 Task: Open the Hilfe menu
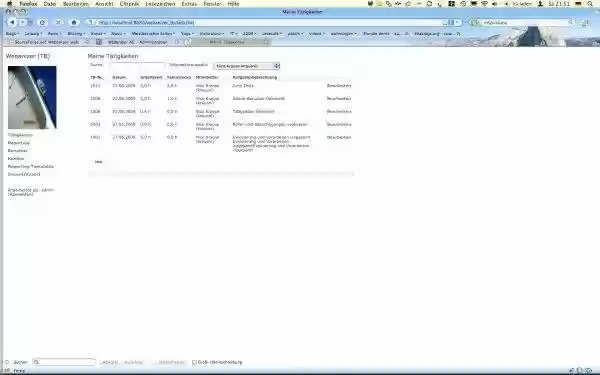(233, 4)
